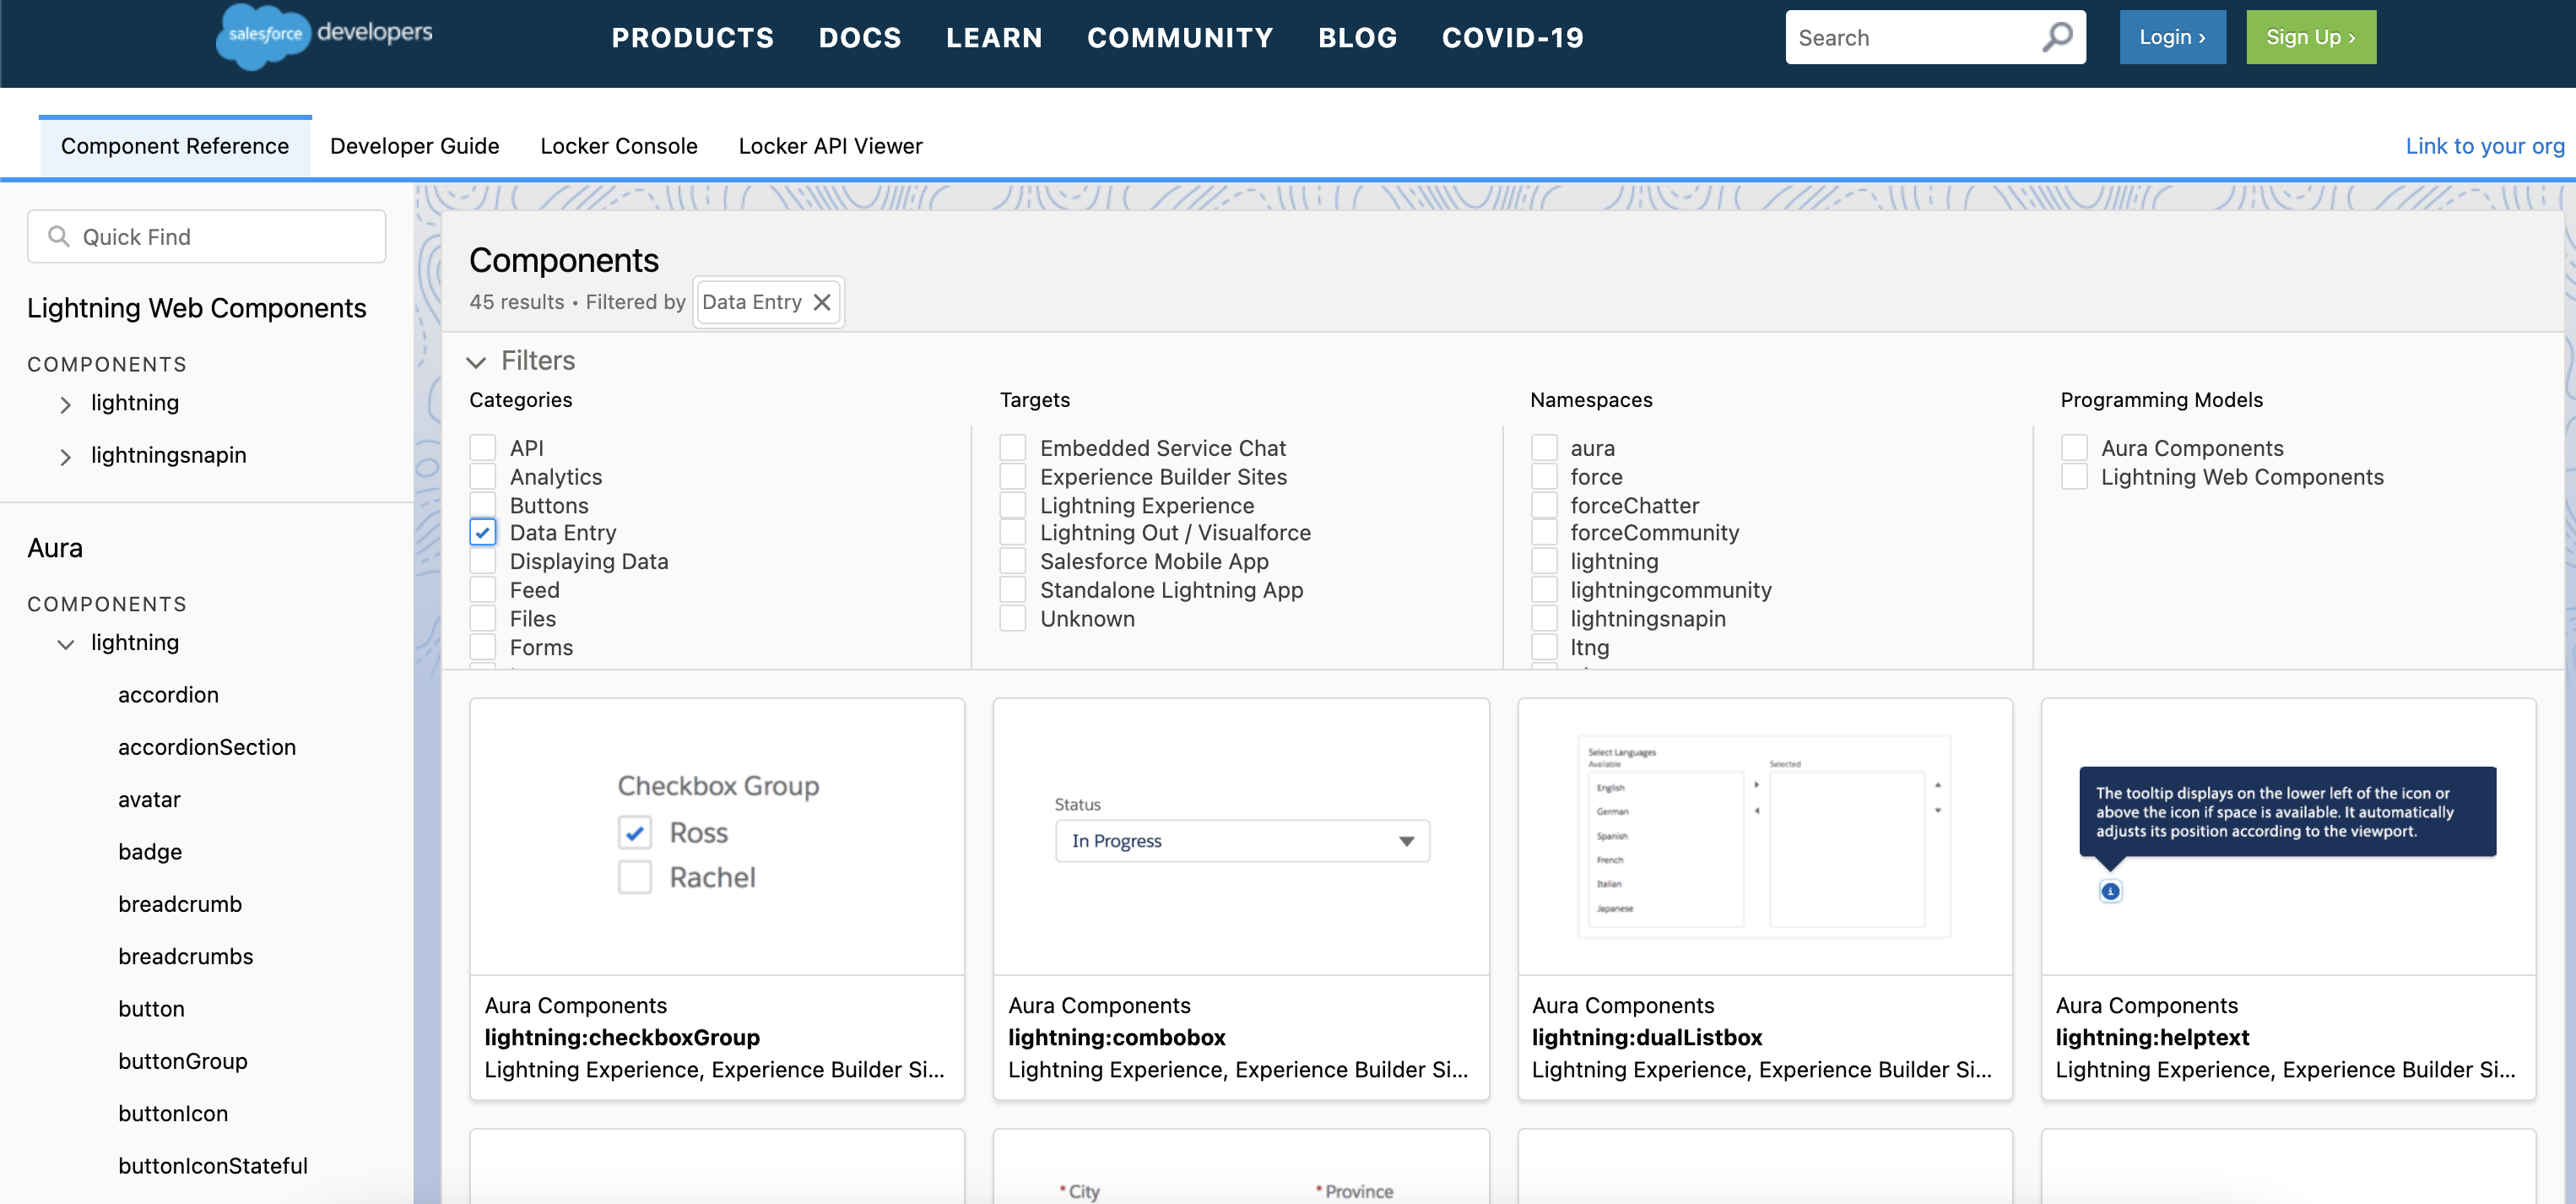The width and height of the screenshot is (2576, 1204).
Task: Open the In Progress status combobox
Action: (1242, 841)
